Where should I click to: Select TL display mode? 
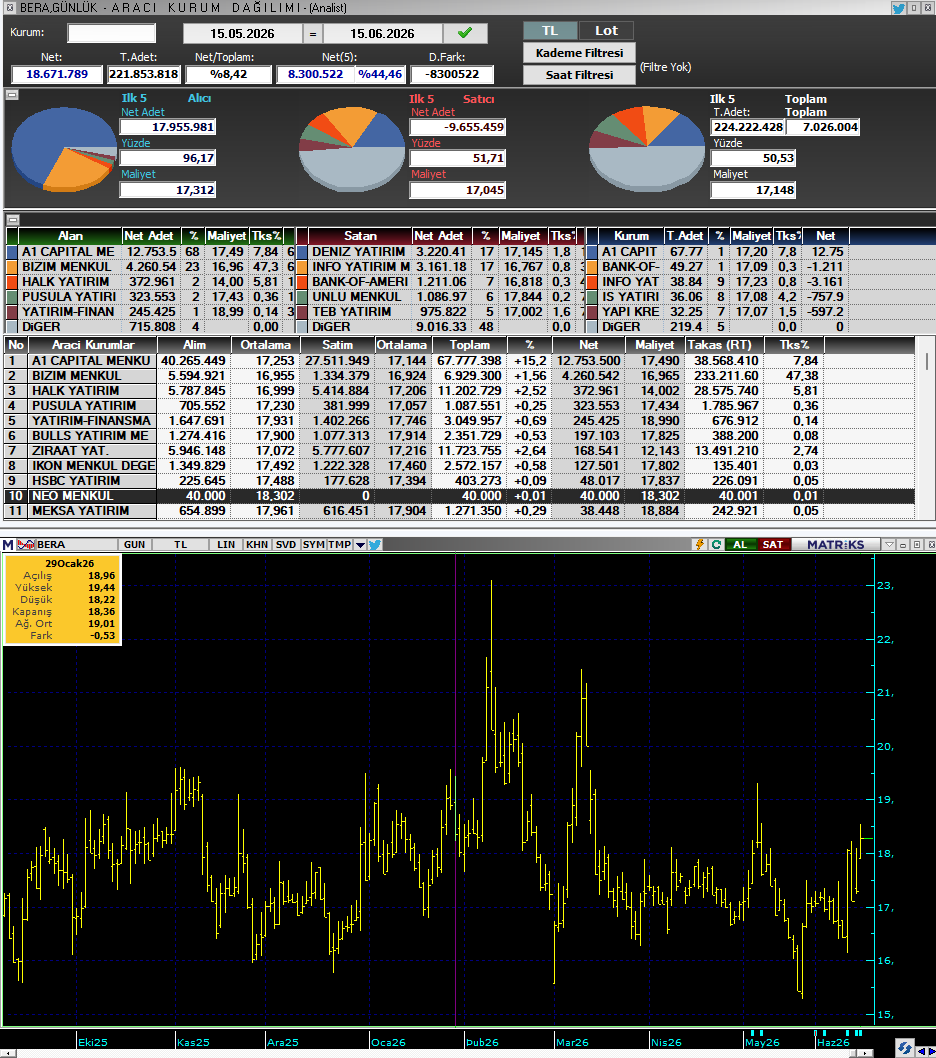click(550, 30)
